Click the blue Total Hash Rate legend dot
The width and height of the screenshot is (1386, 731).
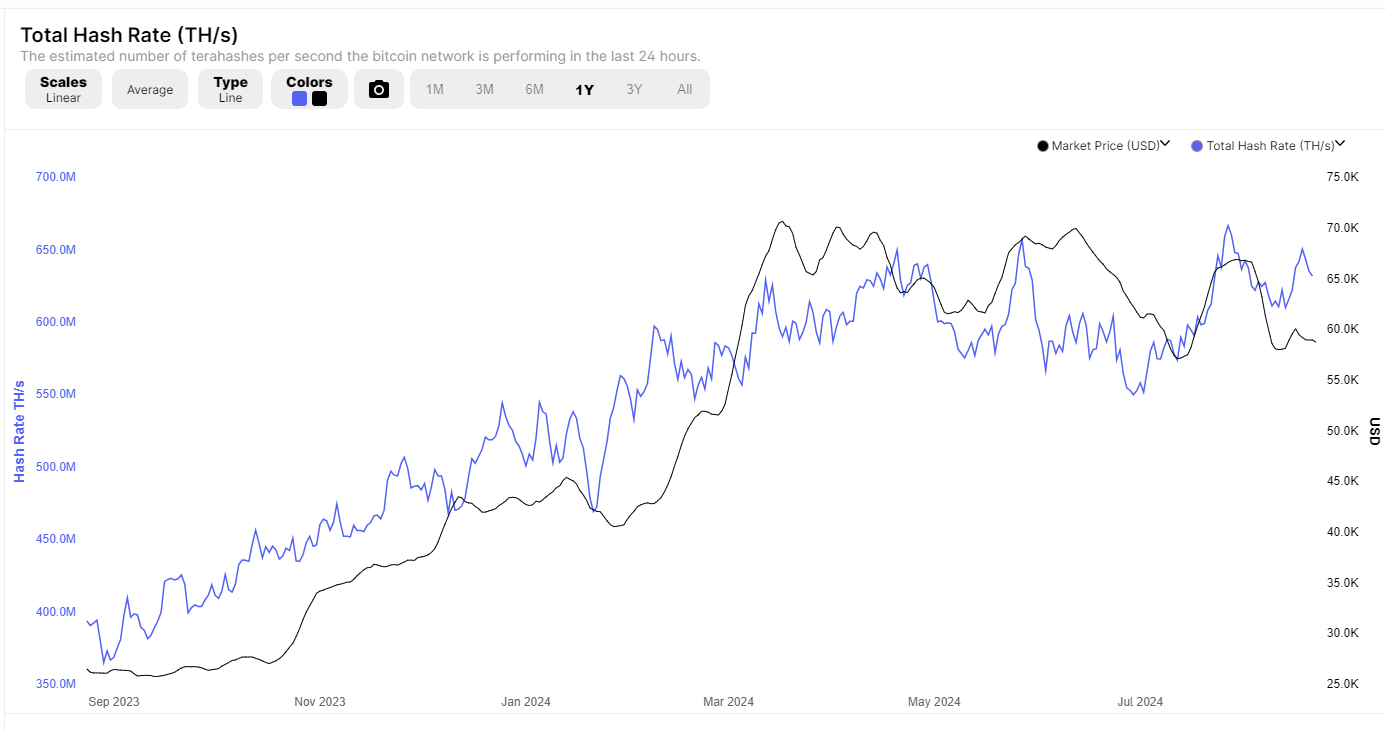(1197, 146)
